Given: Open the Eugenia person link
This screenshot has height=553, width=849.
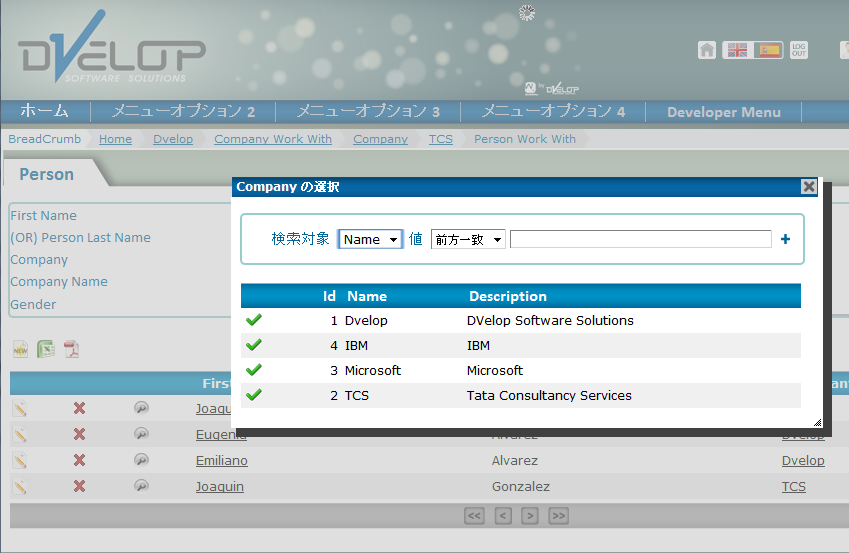Looking at the screenshot, I should [x=221, y=434].
